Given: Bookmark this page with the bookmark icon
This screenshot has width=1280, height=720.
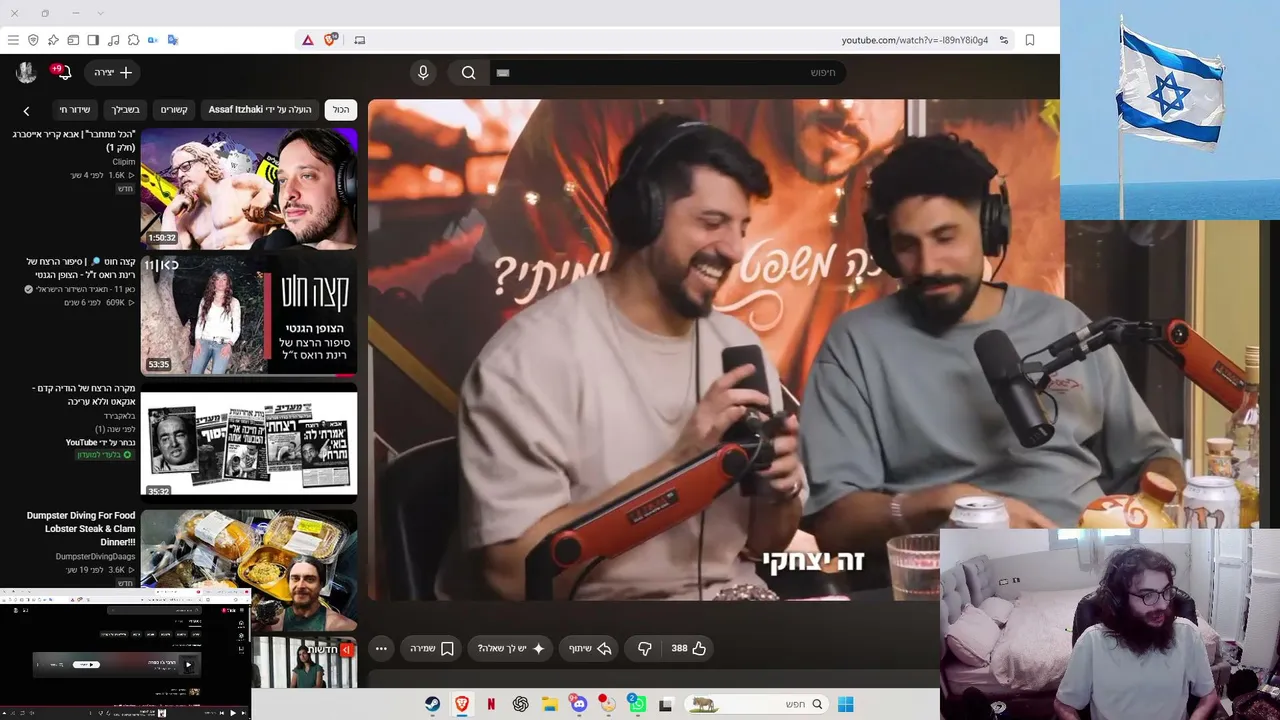Looking at the screenshot, I should (x=1030, y=40).
